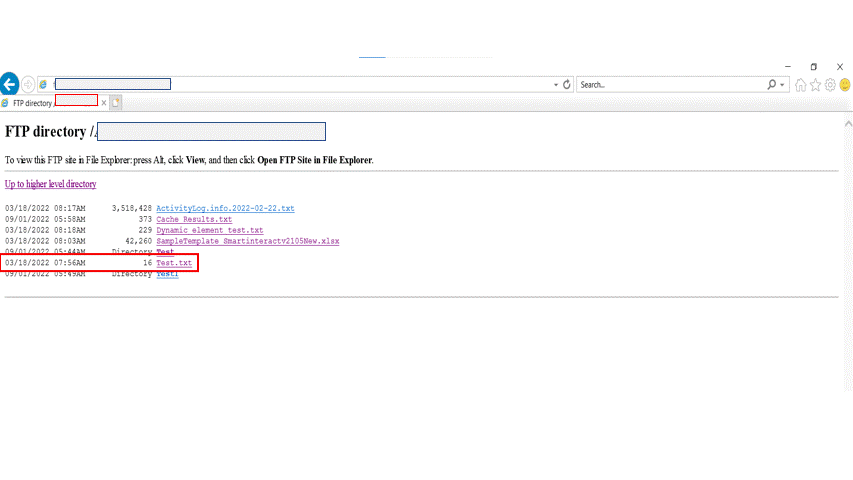Go to the Home page icon
This screenshot has height=480, width=853.
(801, 85)
